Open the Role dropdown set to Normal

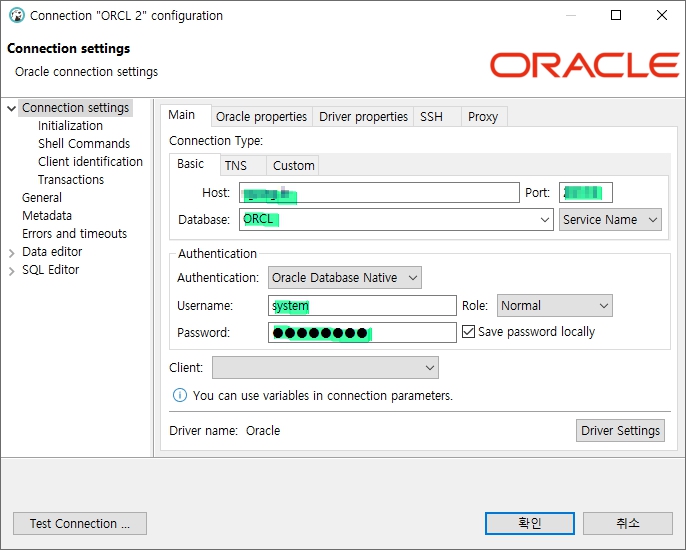tap(554, 305)
